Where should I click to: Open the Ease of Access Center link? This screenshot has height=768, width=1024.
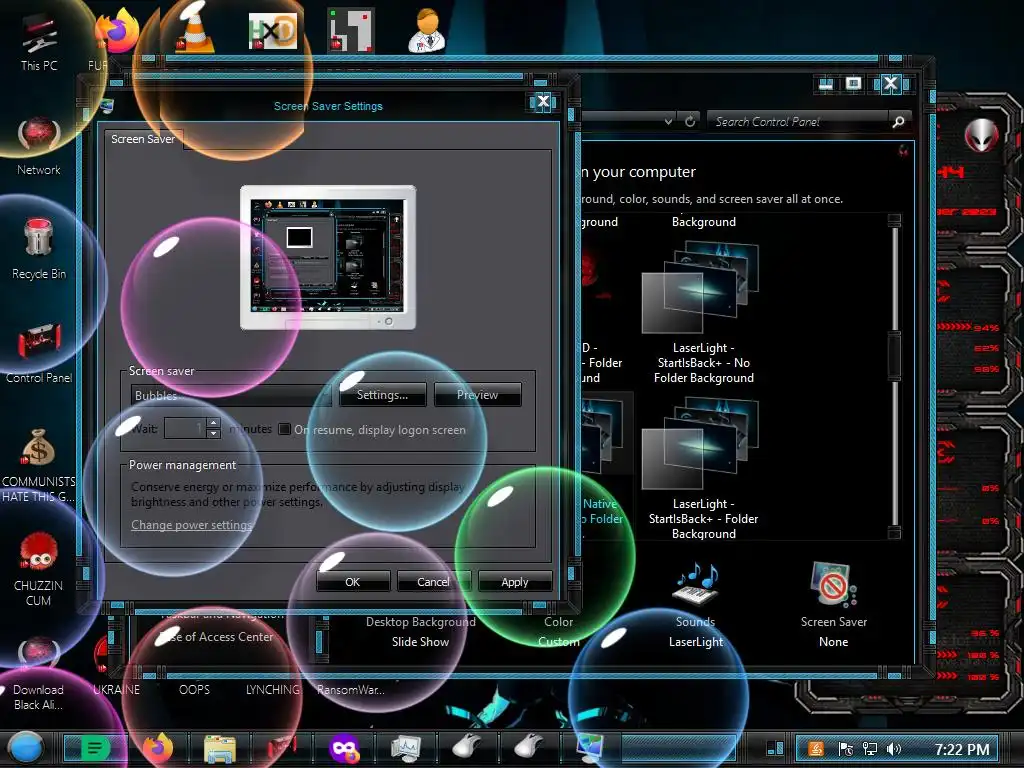coord(216,637)
